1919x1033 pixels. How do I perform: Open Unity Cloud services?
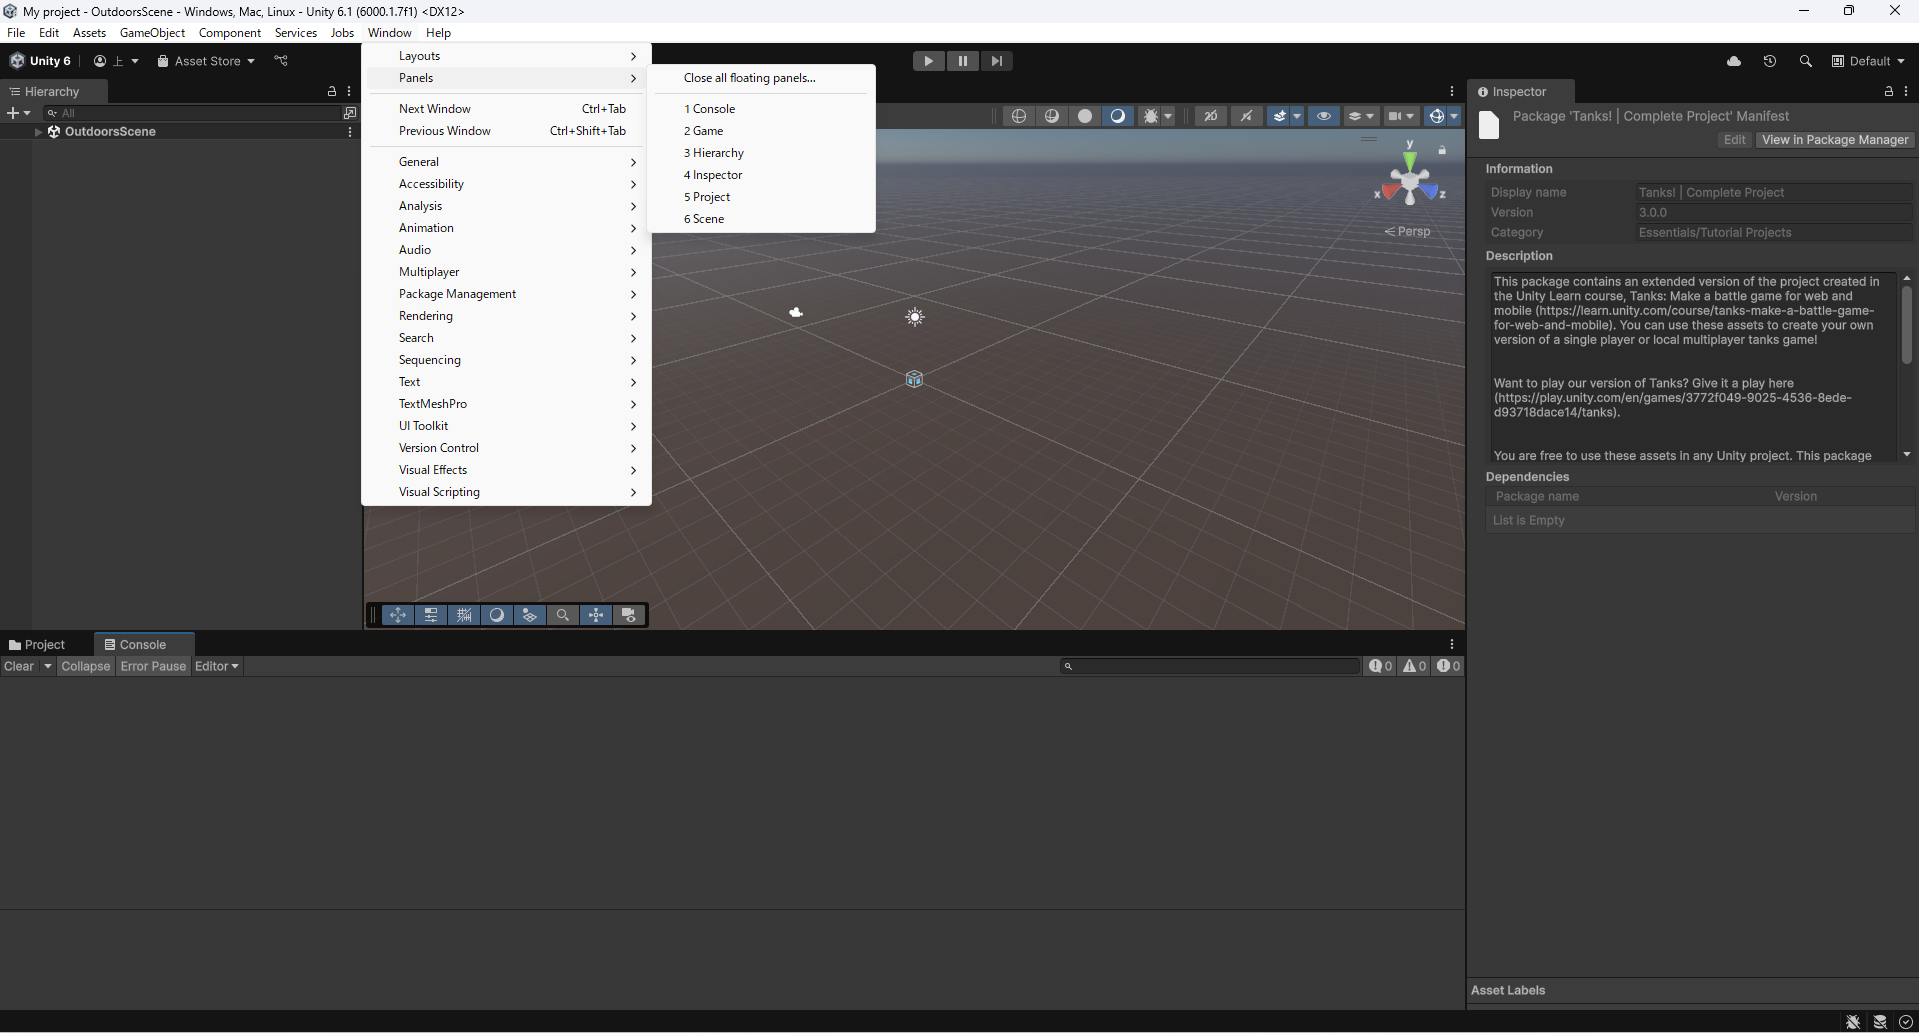coord(1734,60)
